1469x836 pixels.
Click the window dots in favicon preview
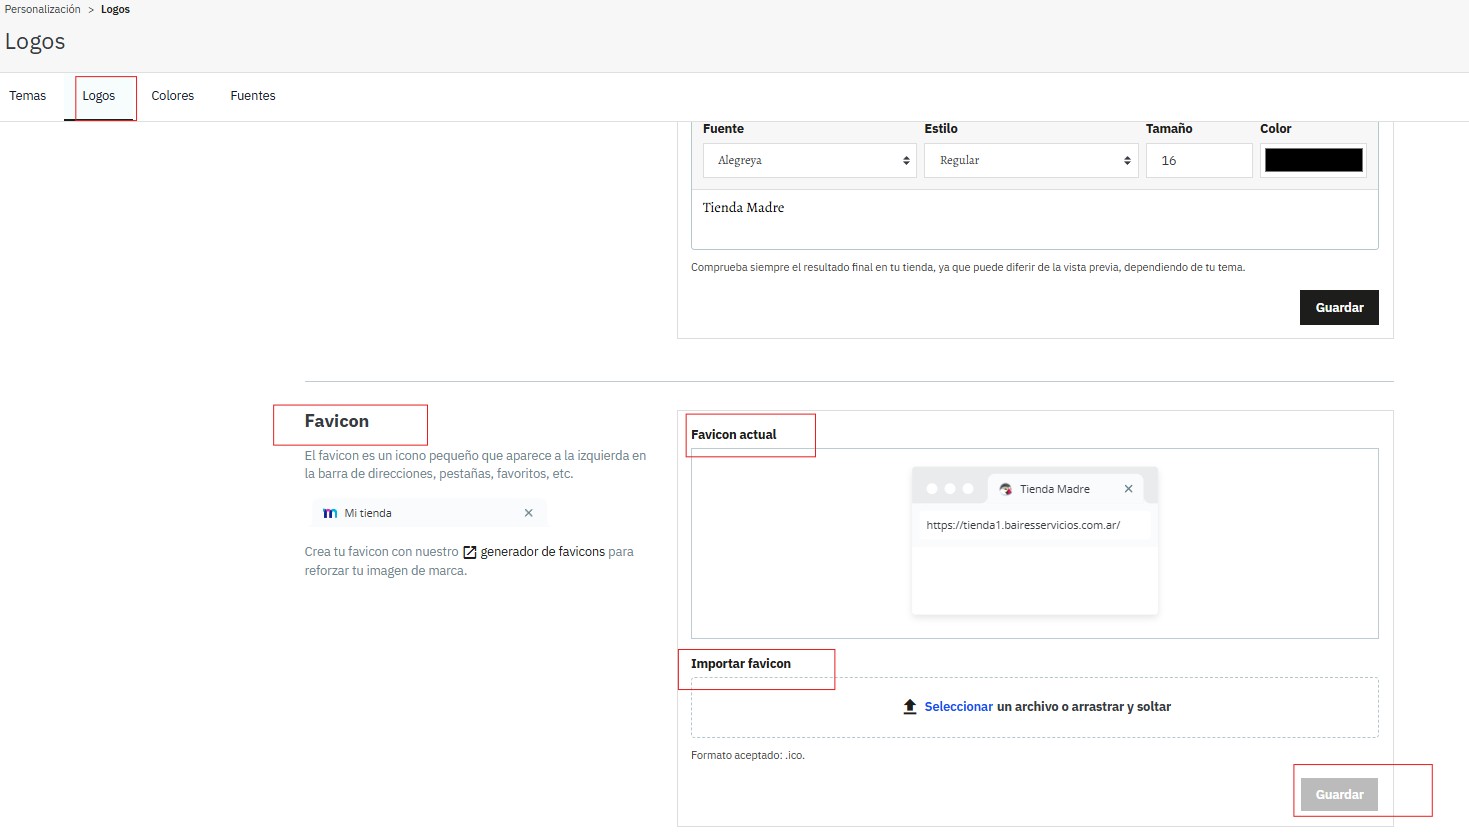[x=949, y=489]
